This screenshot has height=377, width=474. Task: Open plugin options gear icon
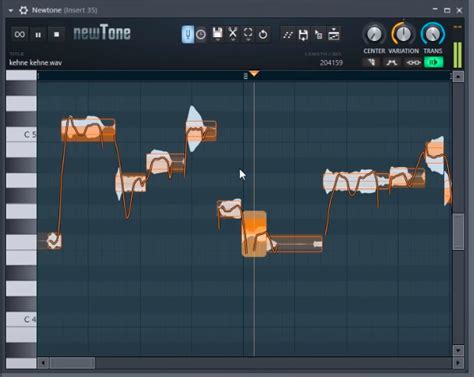(23, 10)
